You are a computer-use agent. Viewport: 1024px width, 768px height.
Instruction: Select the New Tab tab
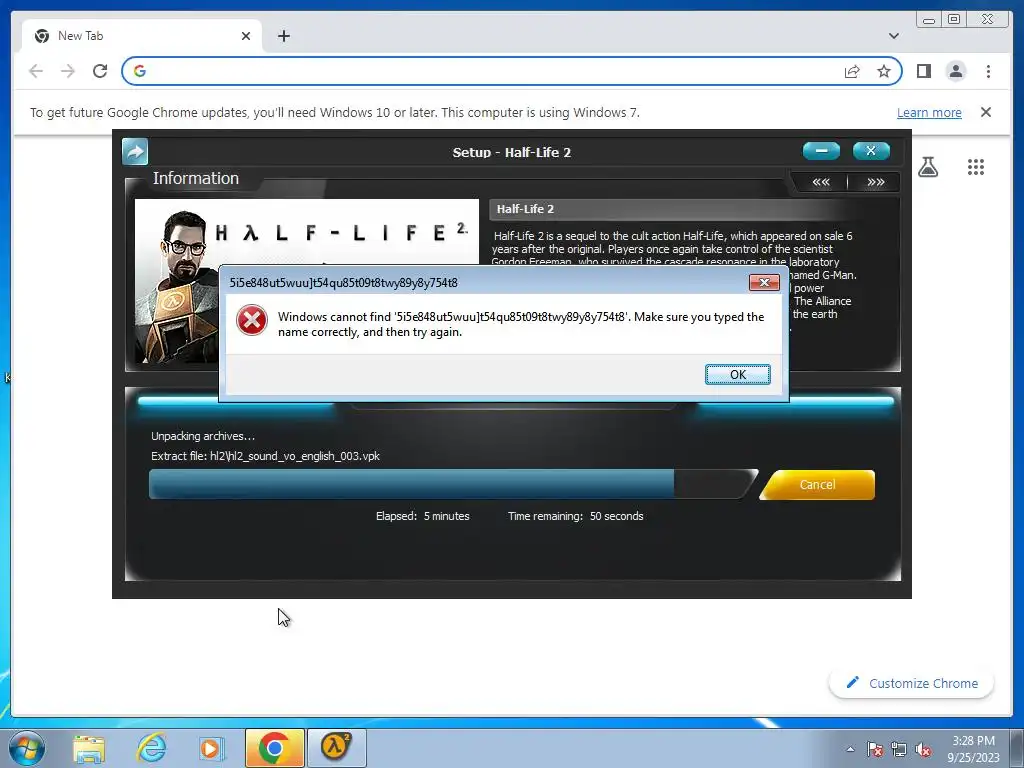click(142, 36)
